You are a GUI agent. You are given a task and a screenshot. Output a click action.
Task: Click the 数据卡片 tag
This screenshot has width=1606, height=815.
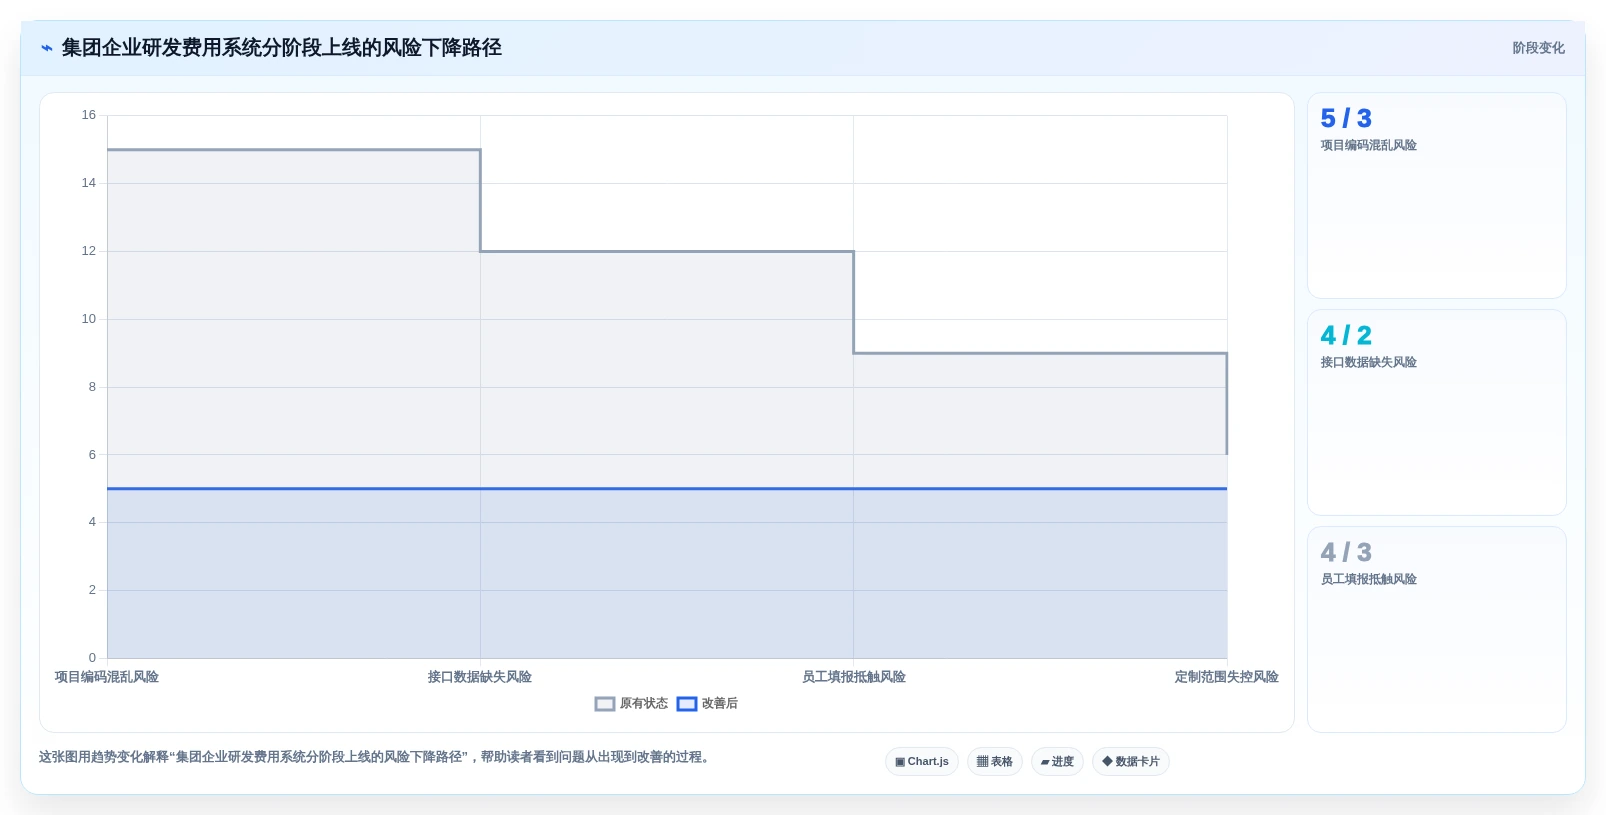[1131, 762]
